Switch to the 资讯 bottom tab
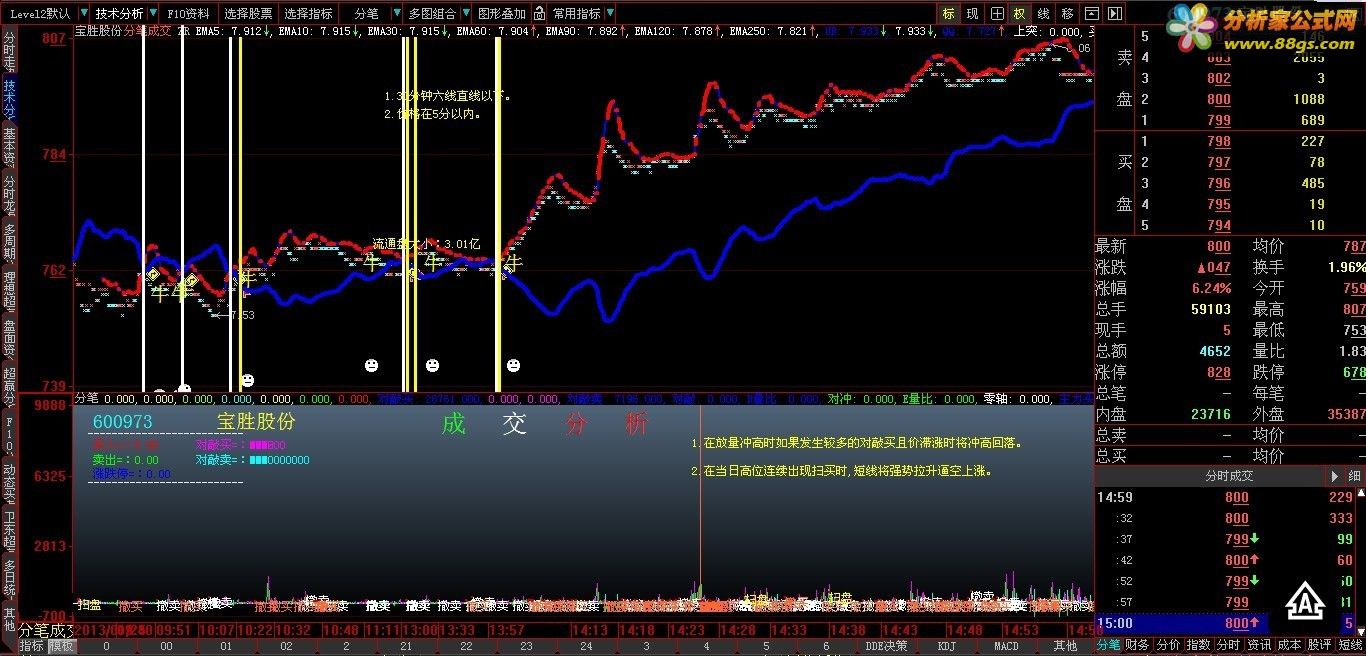Screen dimensions: 1366x656 (x=1259, y=646)
